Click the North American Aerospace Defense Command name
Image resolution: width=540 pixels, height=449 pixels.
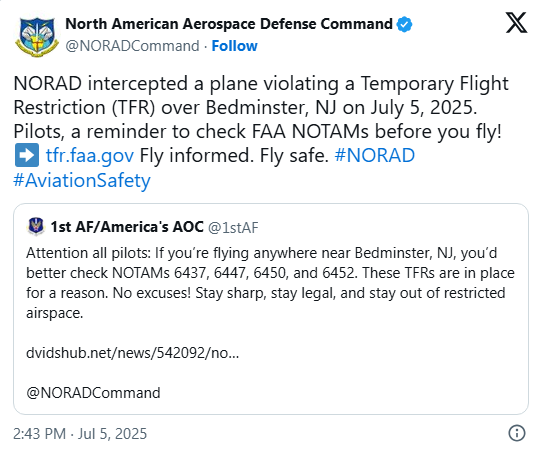229,24
